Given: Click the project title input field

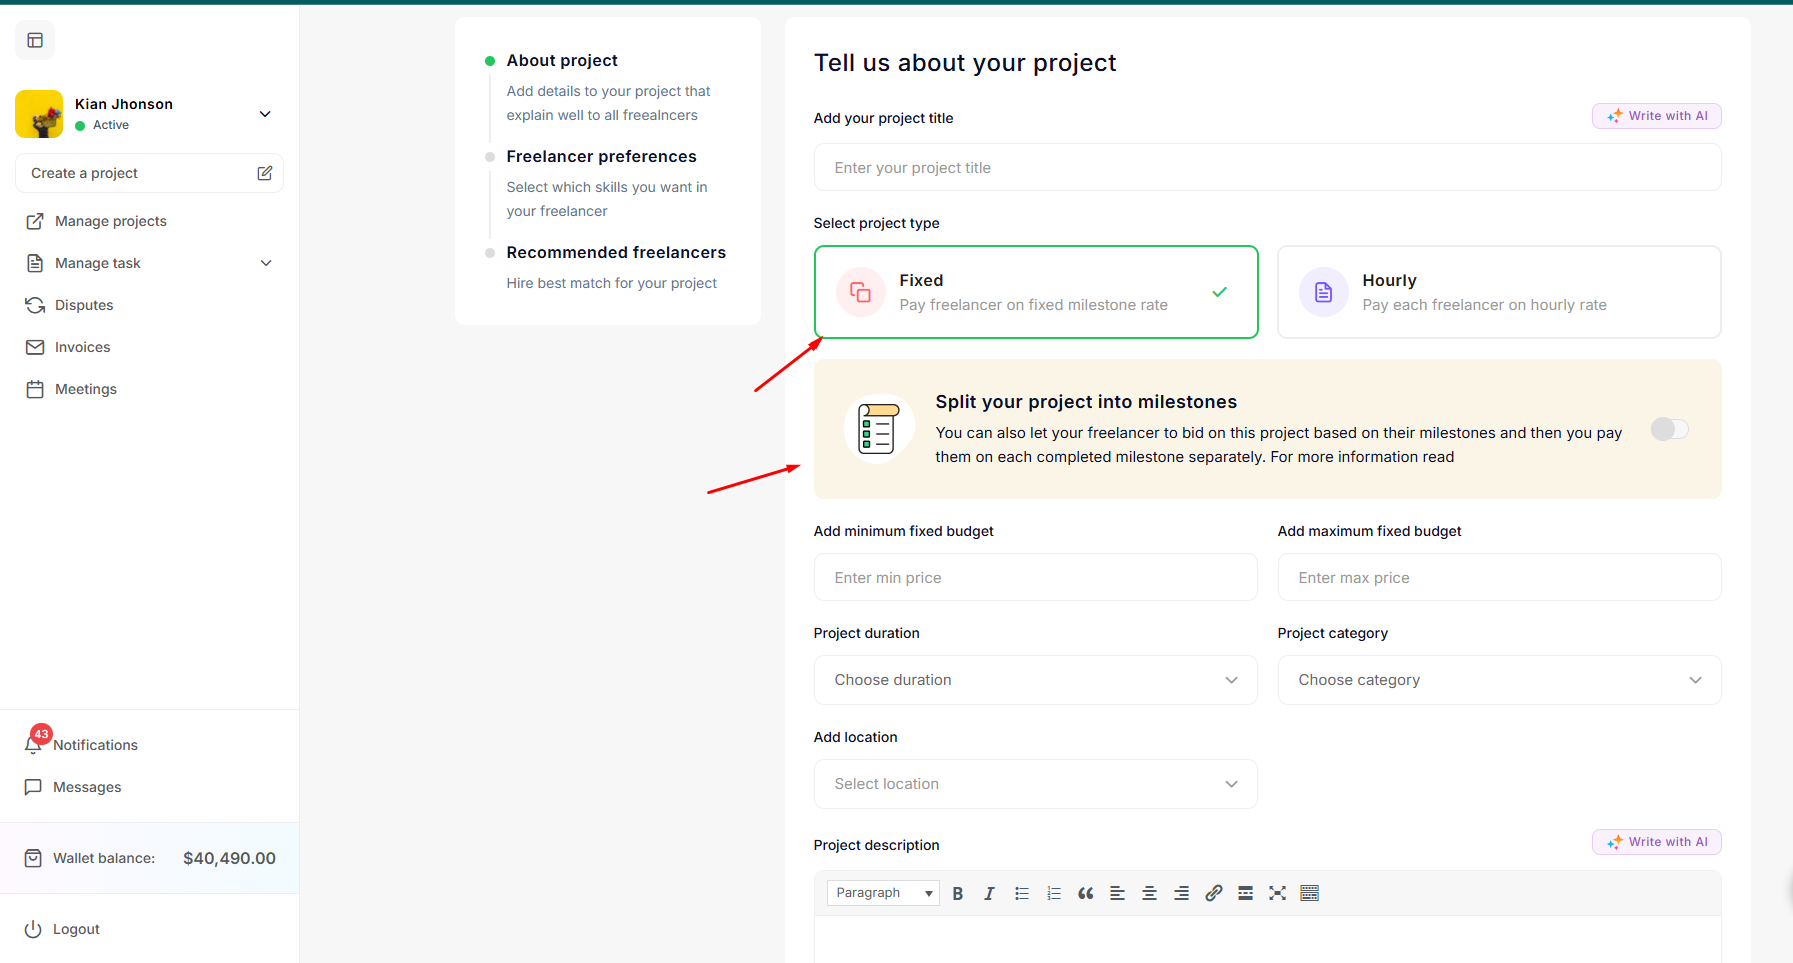Looking at the screenshot, I should (x=1266, y=168).
